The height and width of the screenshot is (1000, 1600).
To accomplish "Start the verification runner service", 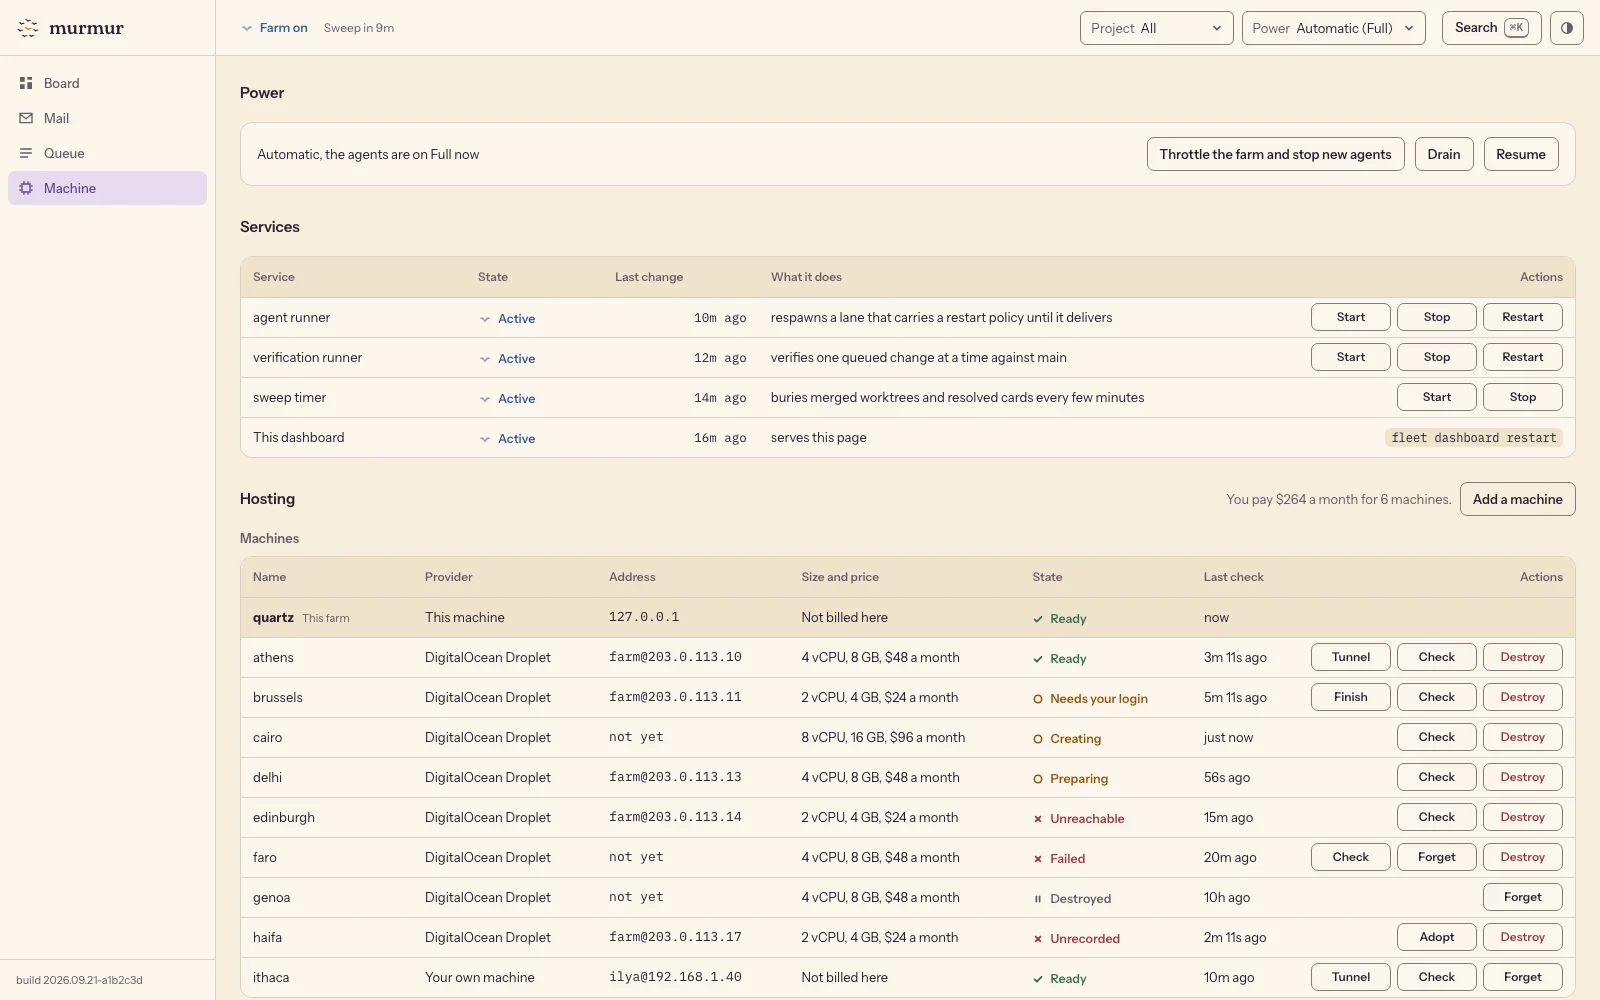I will tap(1351, 357).
